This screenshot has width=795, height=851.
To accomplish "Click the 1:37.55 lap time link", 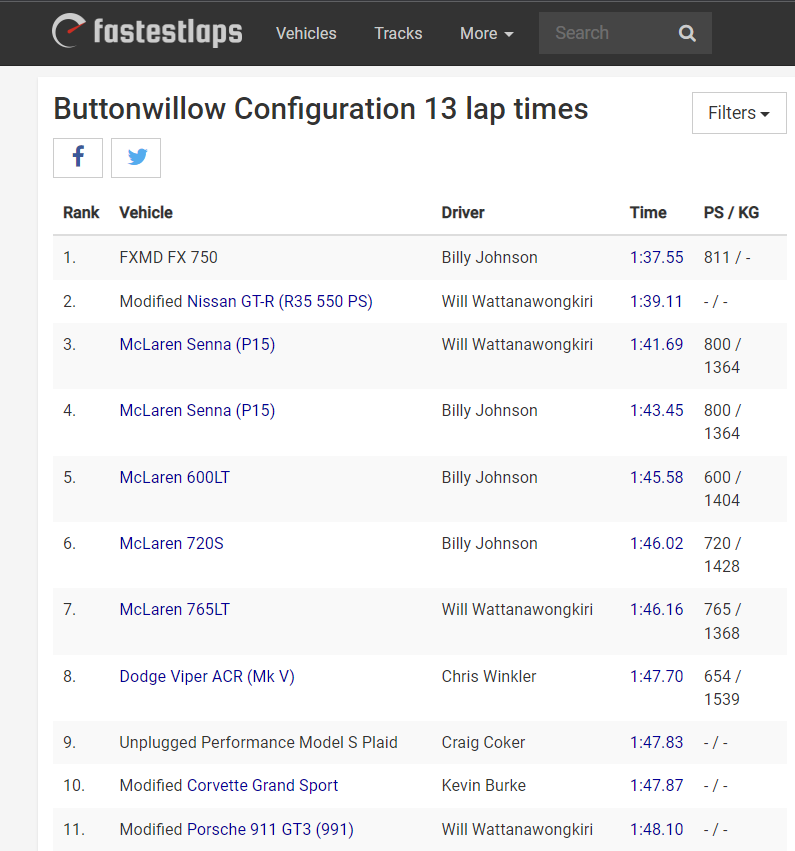I will pyautogui.click(x=656, y=257).
